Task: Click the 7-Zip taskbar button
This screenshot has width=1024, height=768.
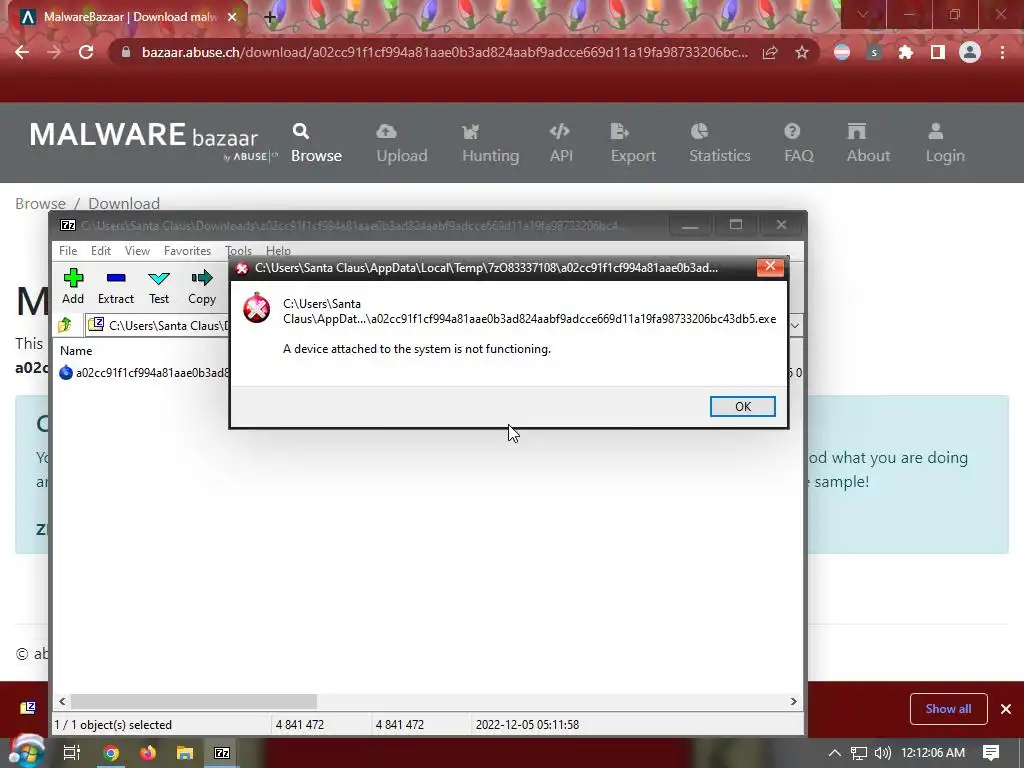Action: [222, 753]
